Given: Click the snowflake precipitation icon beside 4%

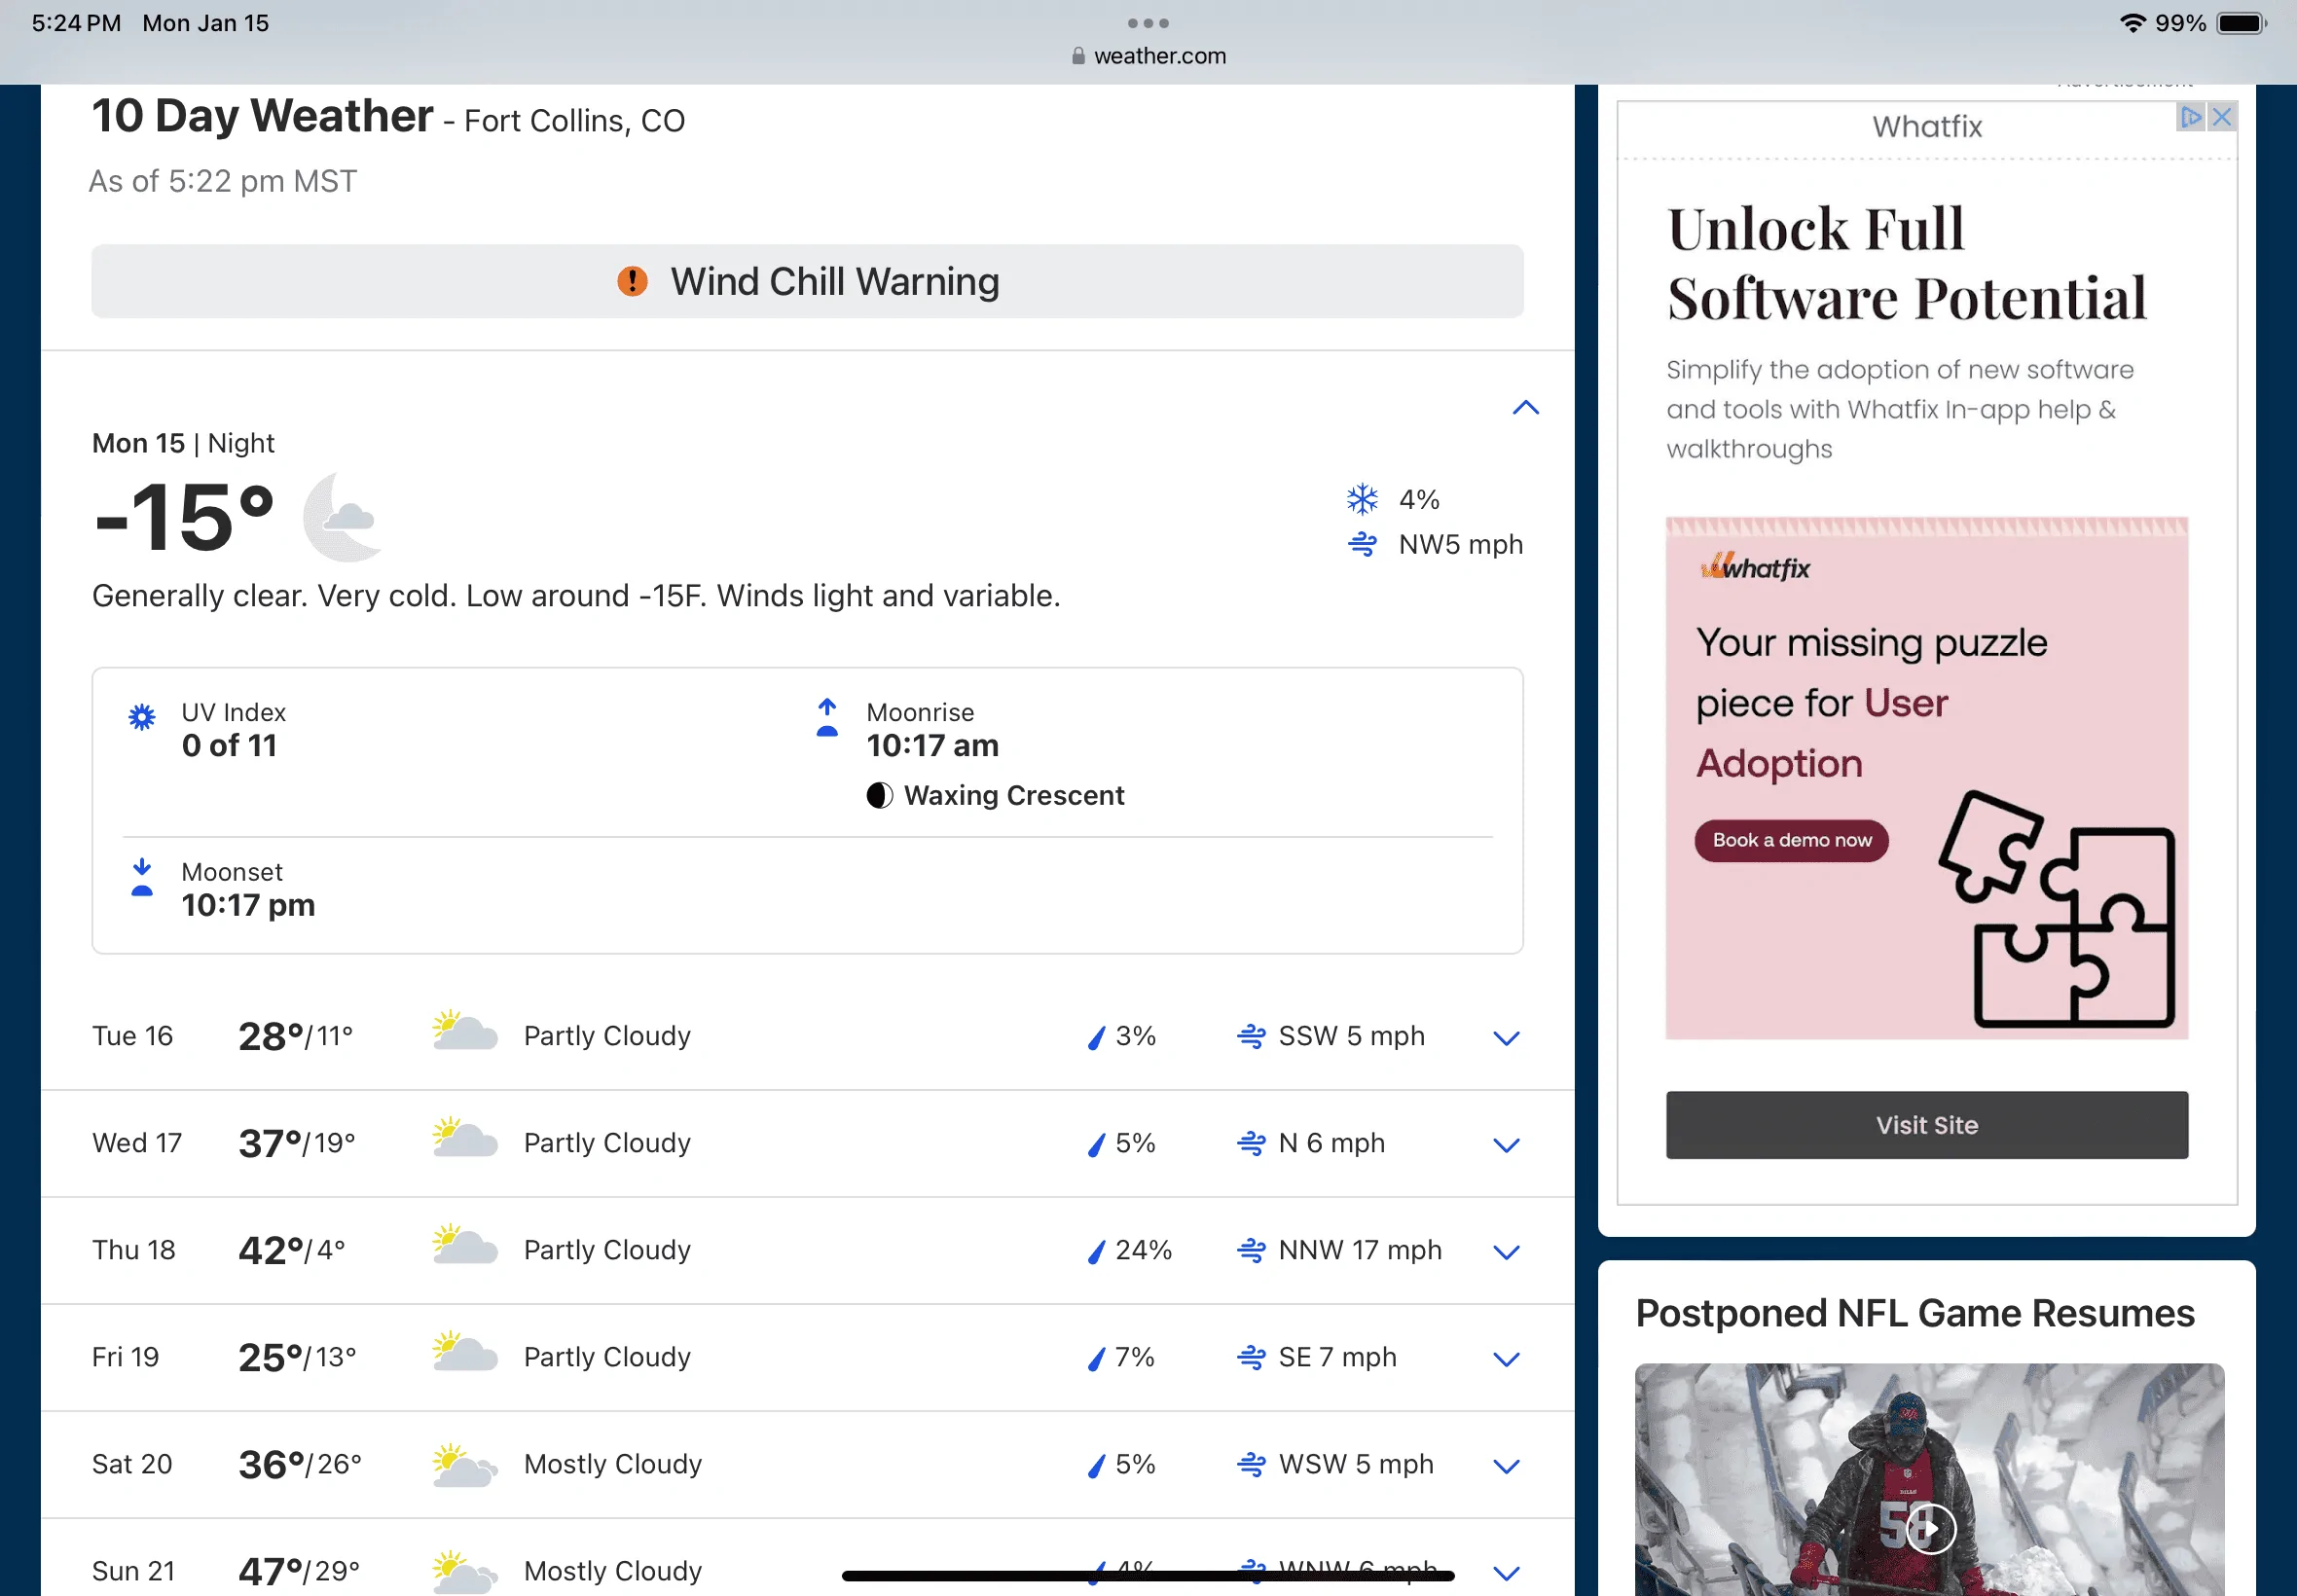Looking at the screenshot, I should [1362, 499].
